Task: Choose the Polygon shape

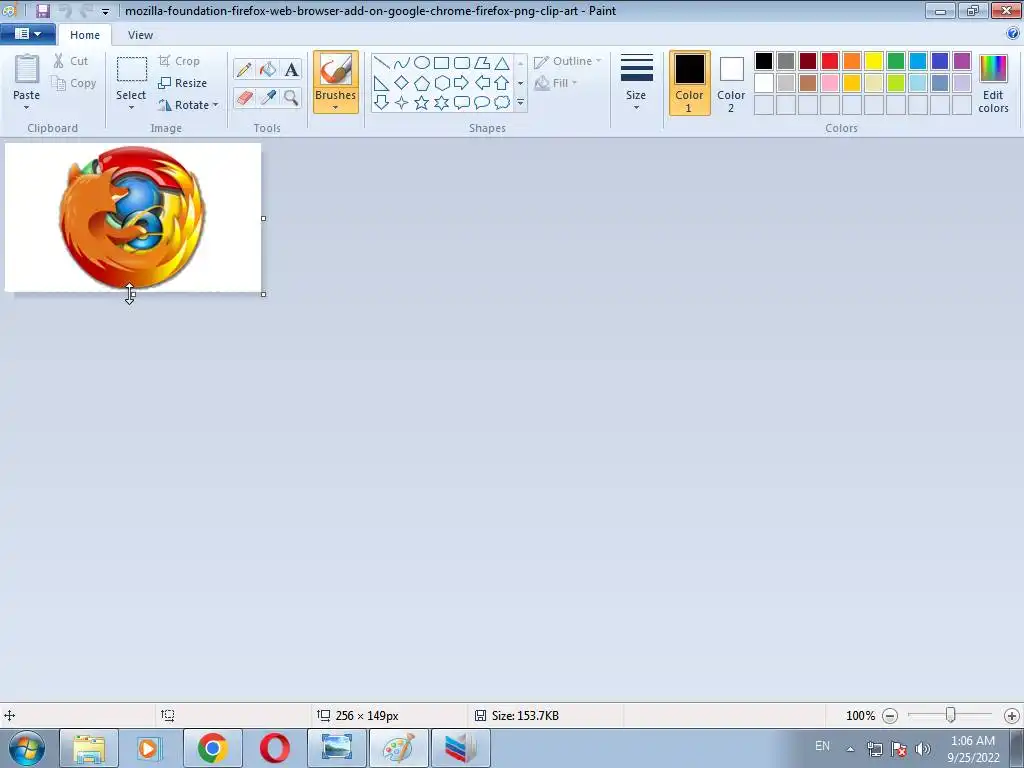Action: click(482, 63)
